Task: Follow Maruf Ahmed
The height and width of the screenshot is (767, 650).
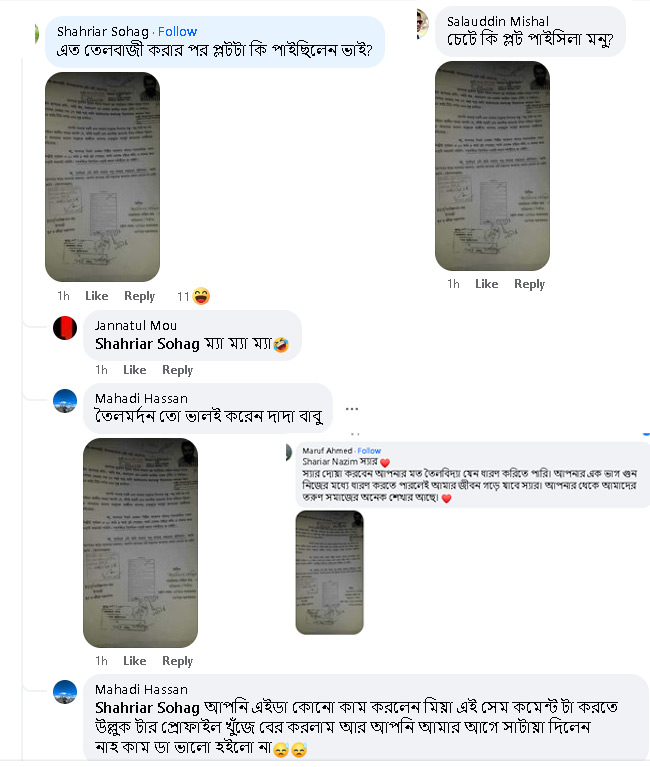Action: [369, 451]
